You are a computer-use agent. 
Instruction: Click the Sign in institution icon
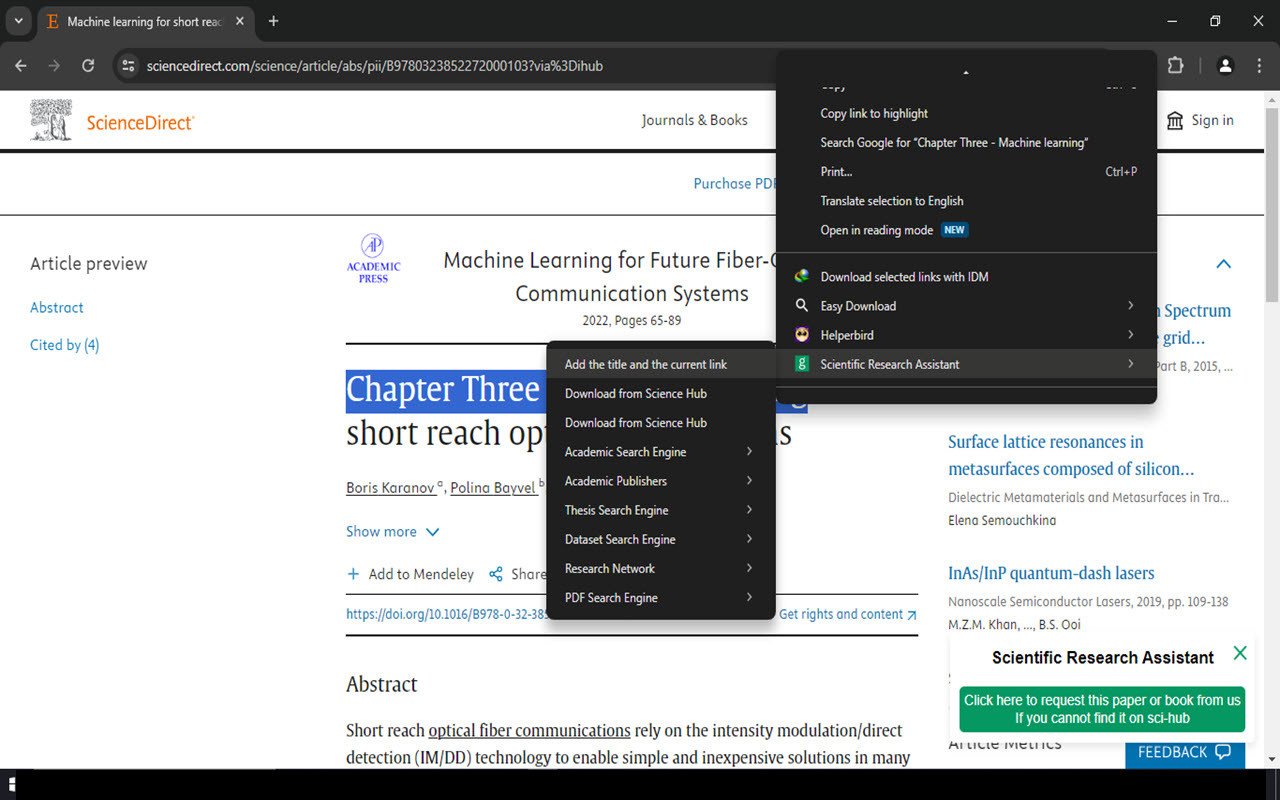pyautogui.click(x=1175, y=121)
